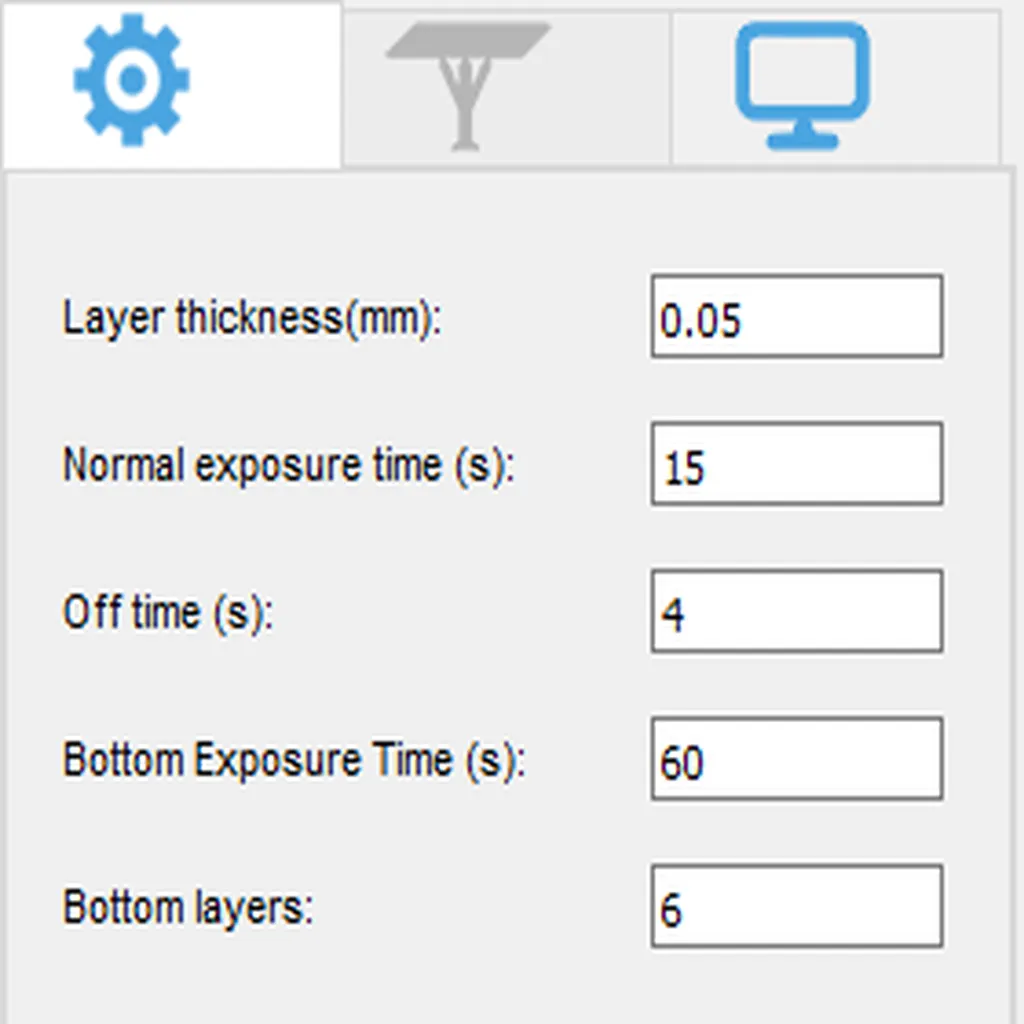Open the gear print settings tab

tap(170, 84)
